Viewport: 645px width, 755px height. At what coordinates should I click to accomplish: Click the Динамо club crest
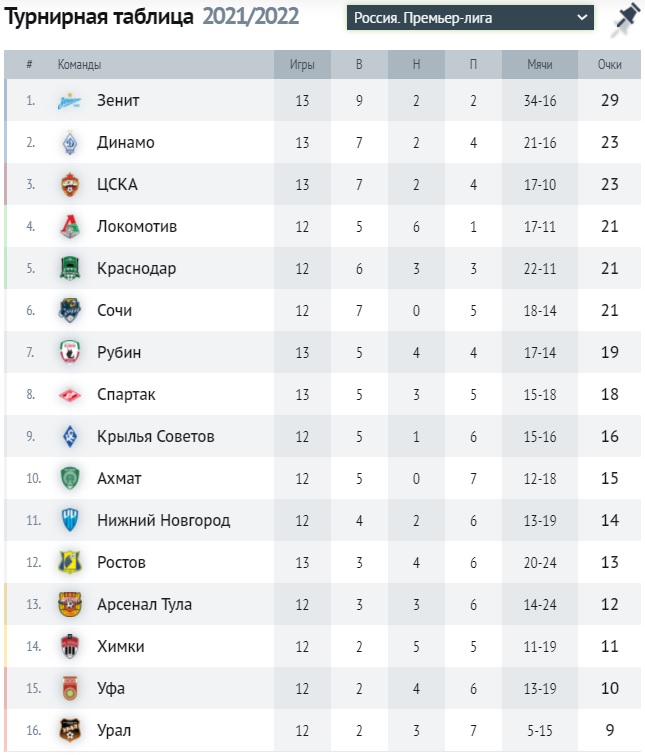(x=69, y=143)
